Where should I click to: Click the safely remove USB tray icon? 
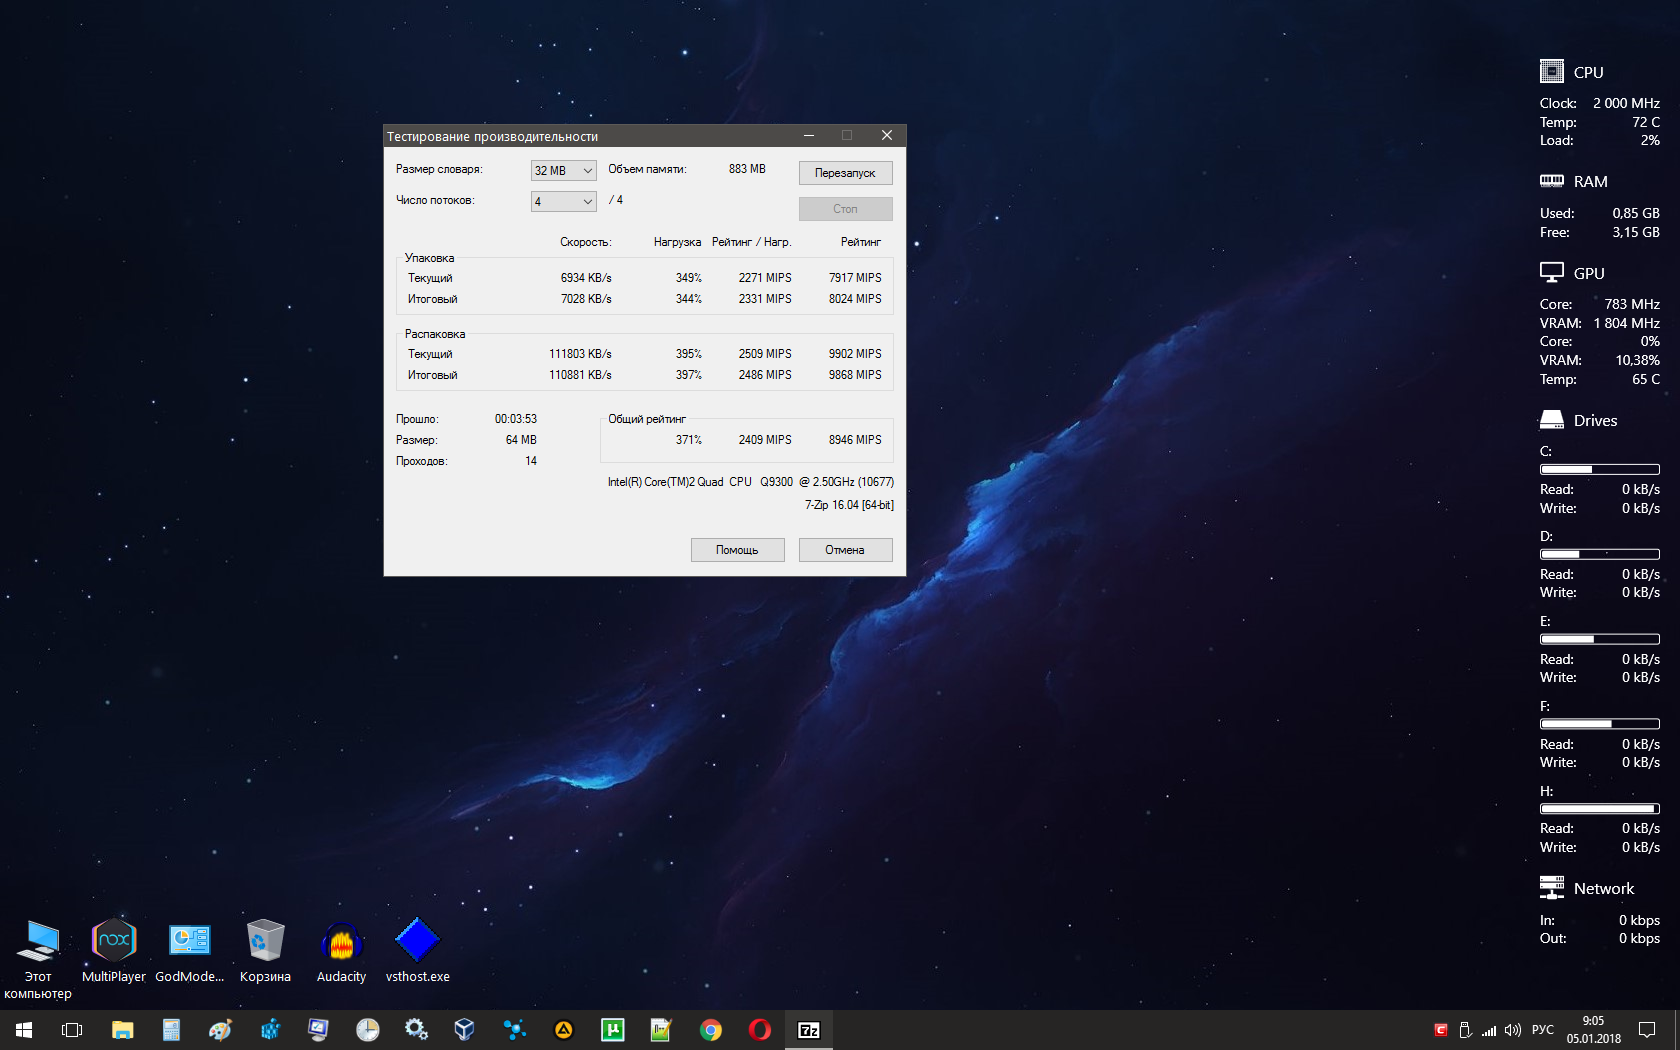[1465, 1030]
